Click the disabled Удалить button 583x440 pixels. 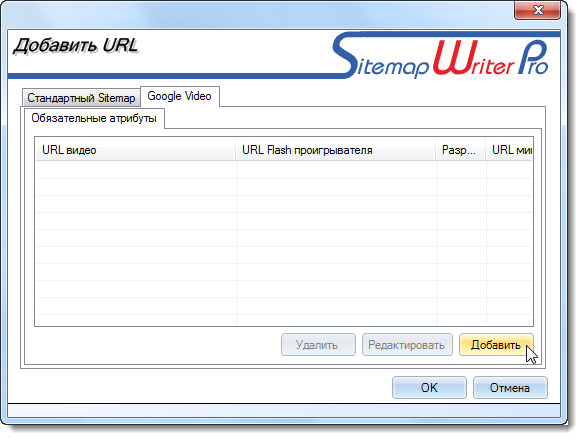(x=318, y=345)
